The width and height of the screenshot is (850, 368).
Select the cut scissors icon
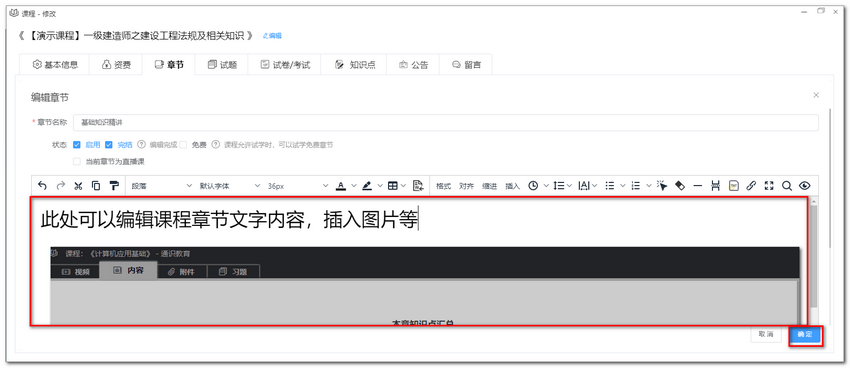[x=78, y=186]
